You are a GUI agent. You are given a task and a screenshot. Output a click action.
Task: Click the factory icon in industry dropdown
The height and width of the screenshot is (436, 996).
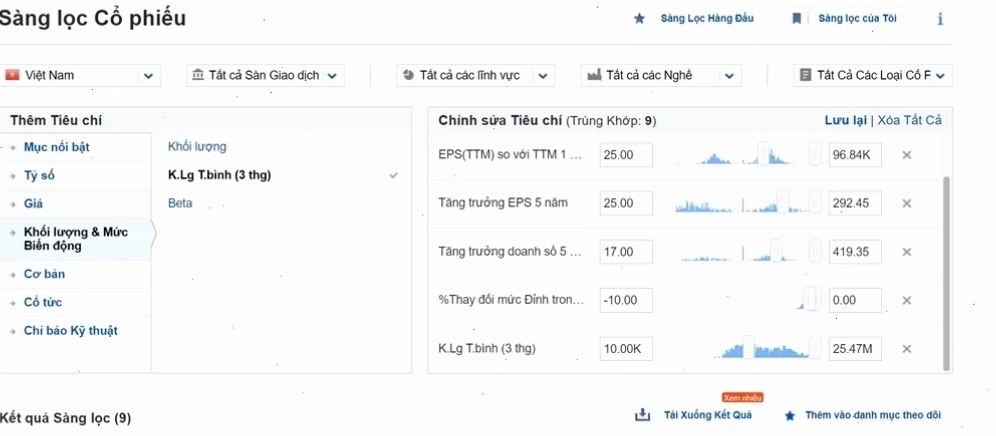tap(594, 75)
